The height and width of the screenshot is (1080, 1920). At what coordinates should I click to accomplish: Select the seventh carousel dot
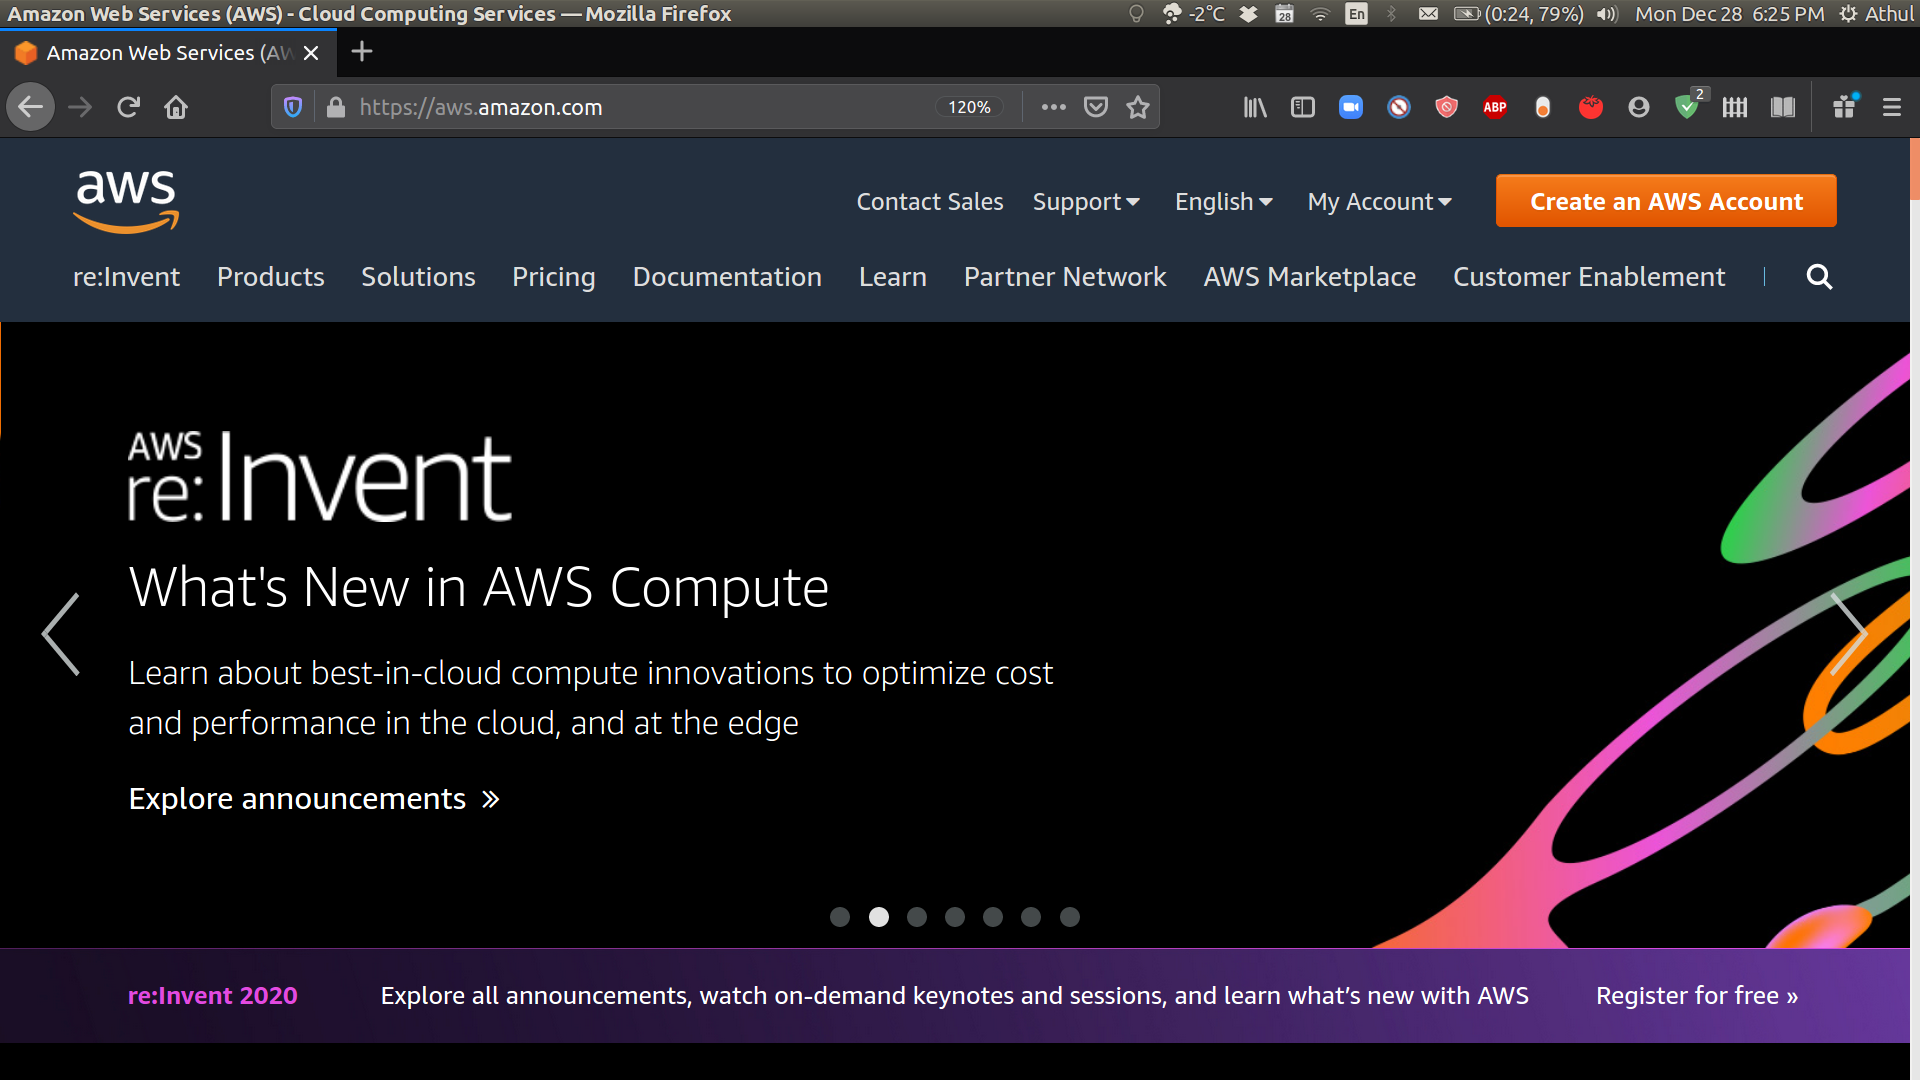click(x=1070, y=917)
